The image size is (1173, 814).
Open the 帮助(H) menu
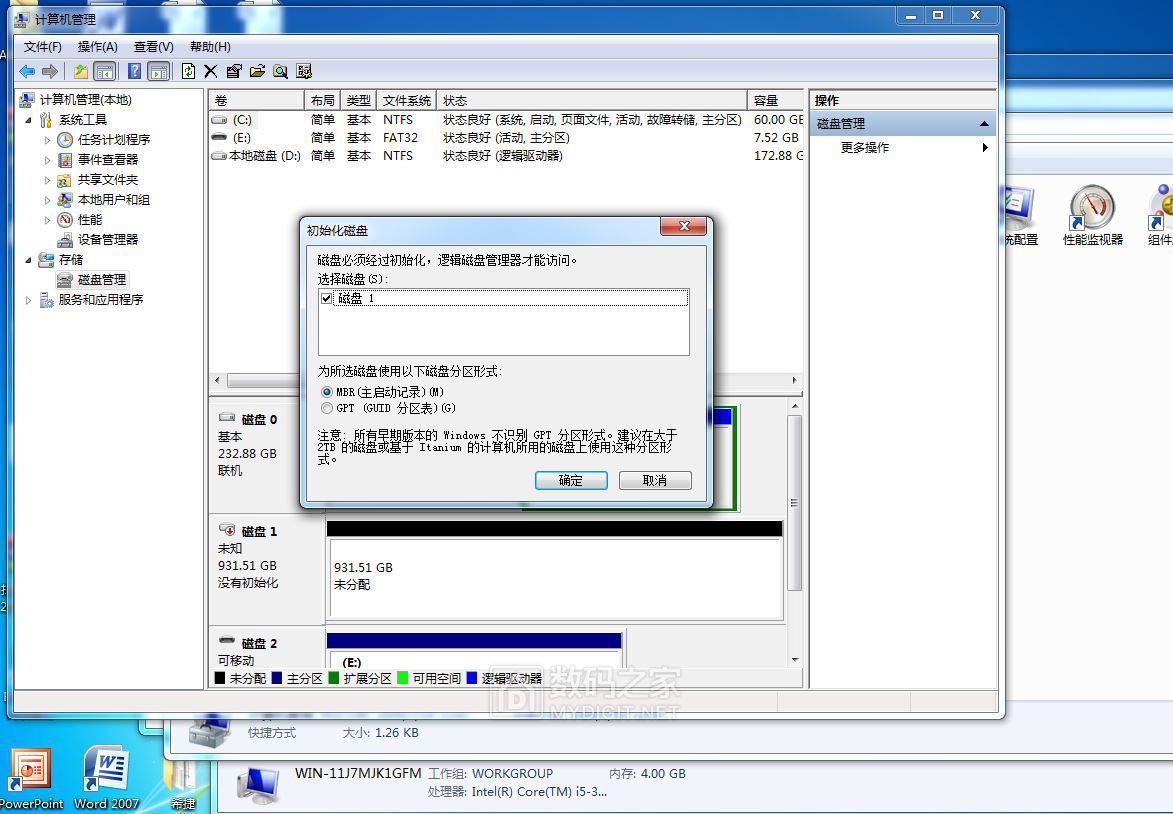coord(210,46)
